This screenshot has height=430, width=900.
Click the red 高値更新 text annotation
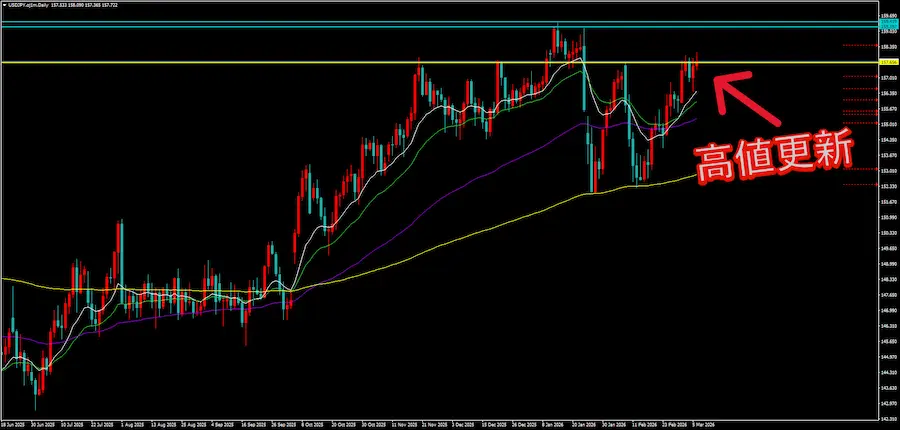[773, 157]
